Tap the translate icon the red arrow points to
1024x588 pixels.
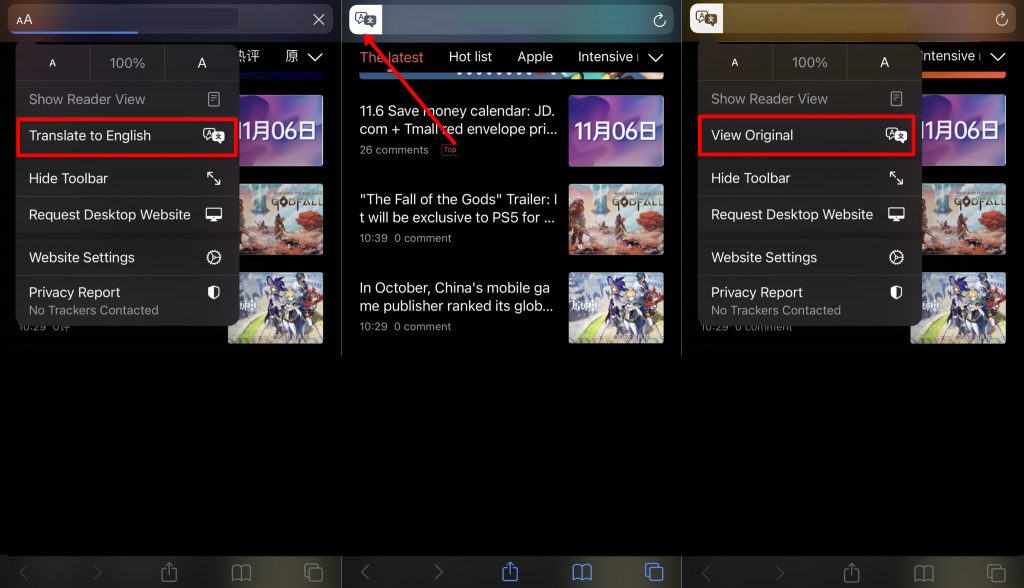(365, 19)
